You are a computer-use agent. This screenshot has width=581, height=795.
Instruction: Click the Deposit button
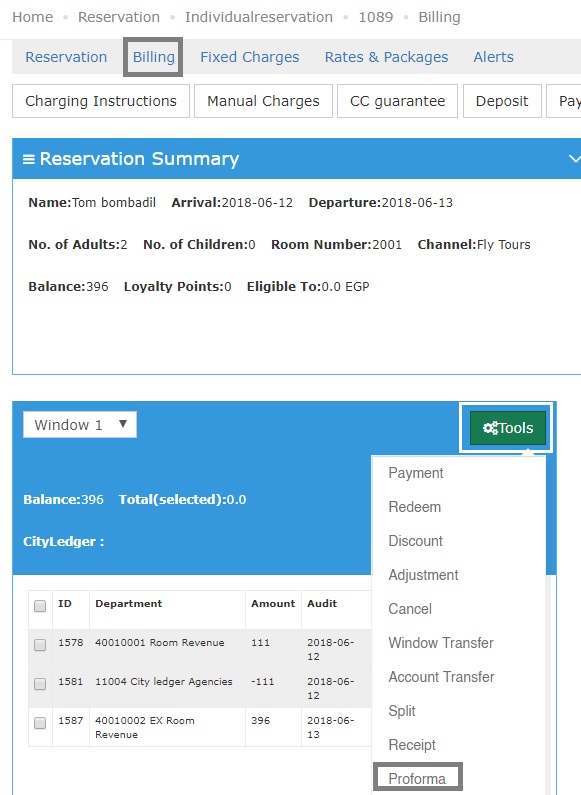coord(502,101)
